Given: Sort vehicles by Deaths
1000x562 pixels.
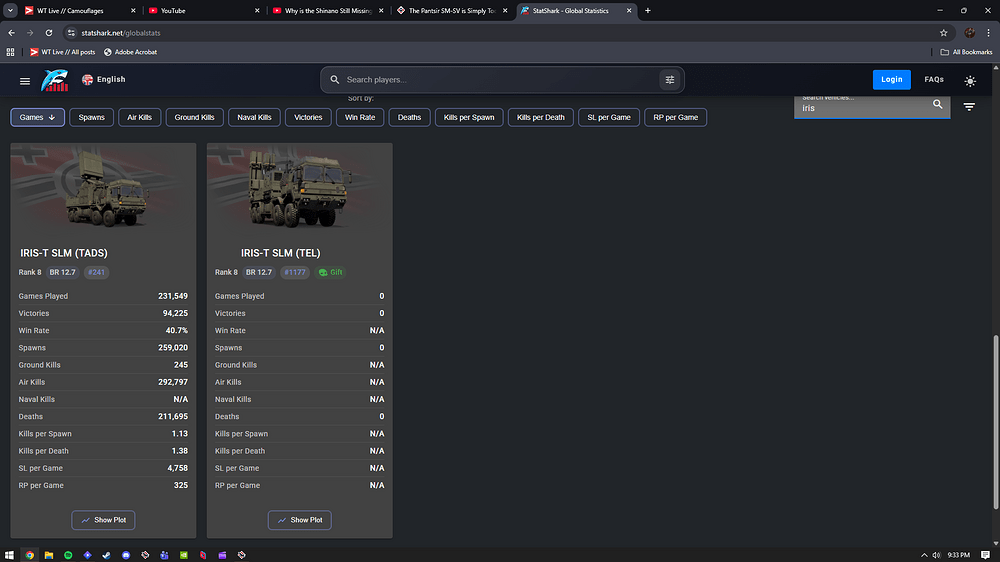Looking at the screenshot, I should pos(409,117).
